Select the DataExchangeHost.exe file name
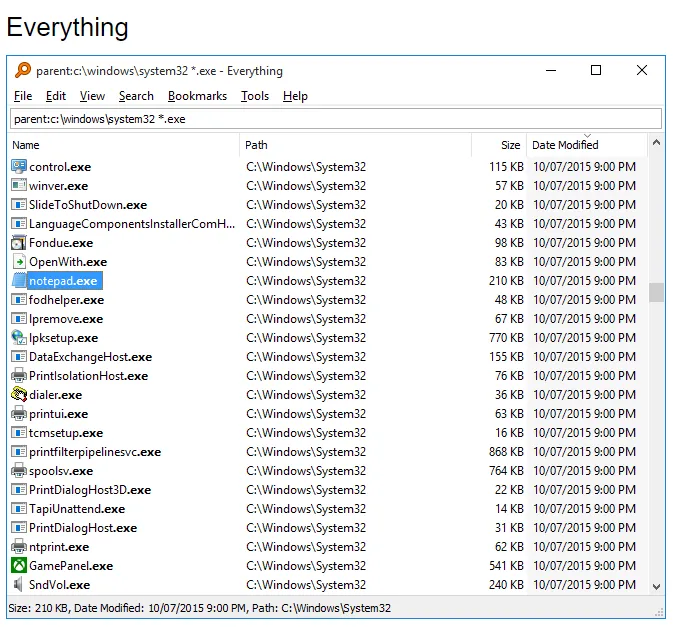 90,357
